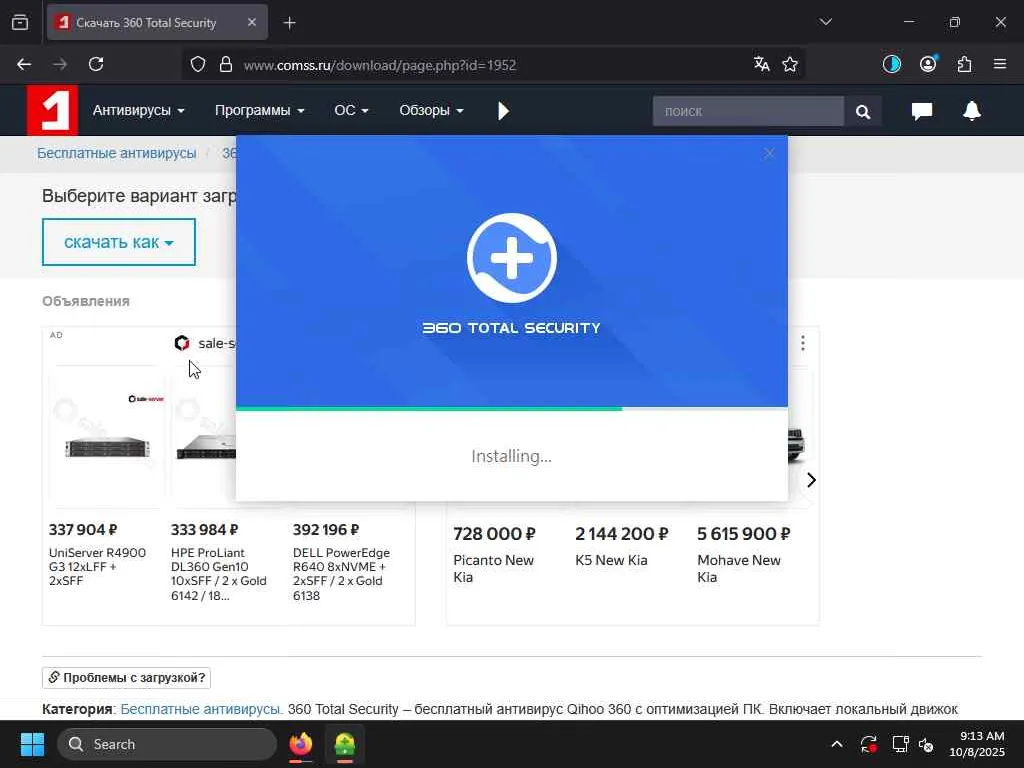Advance the Kia ad carousel arrow
The width and height of the screenshot is (1024, 768).
[x=811, y=480]
